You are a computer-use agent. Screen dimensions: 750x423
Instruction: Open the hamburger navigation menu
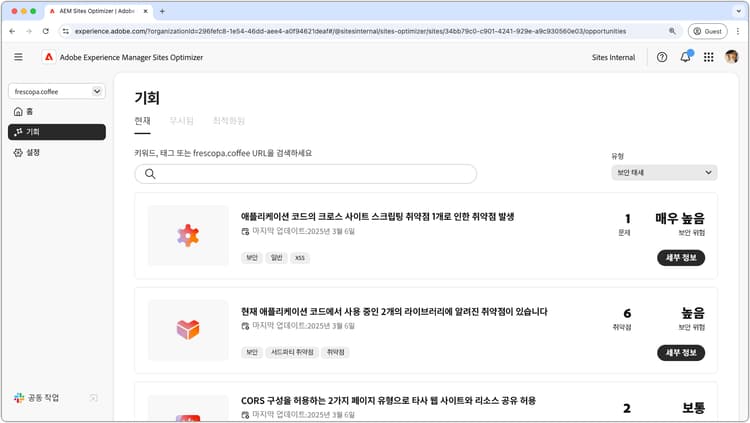tap(18, 57)
